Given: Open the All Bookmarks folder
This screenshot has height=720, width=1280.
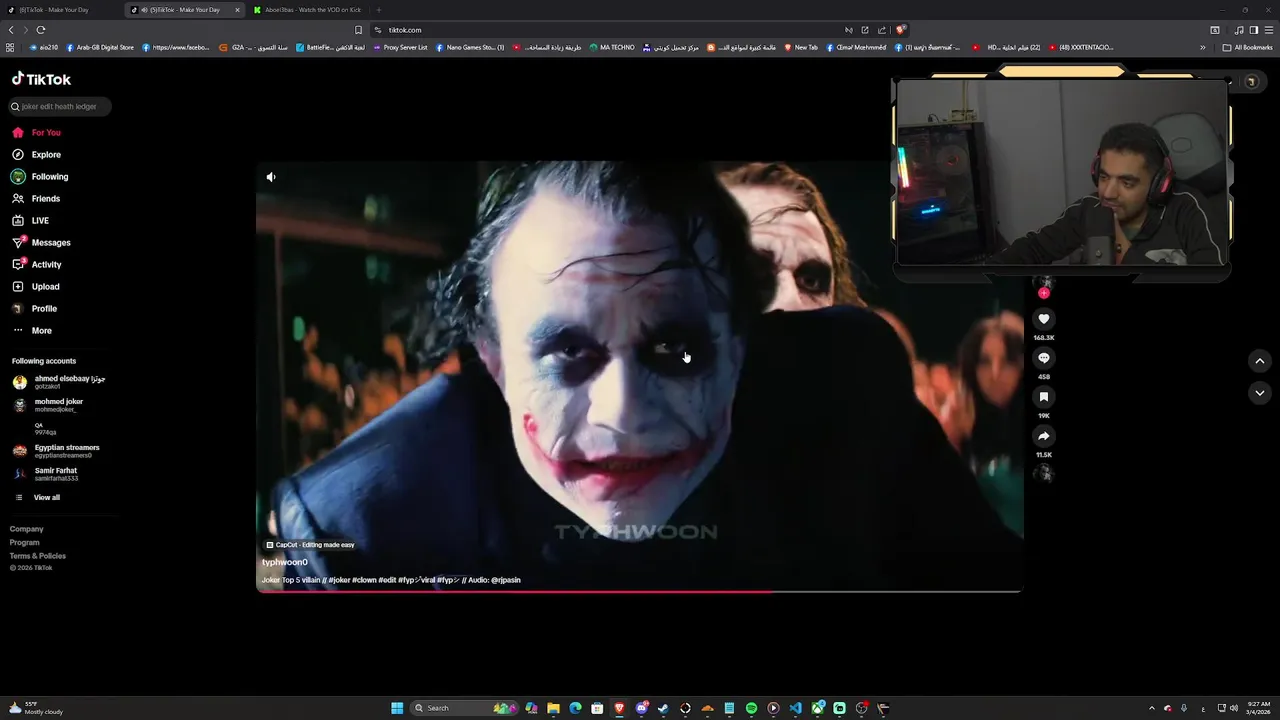Looking at the screenshot, I should pos(1247,47).
